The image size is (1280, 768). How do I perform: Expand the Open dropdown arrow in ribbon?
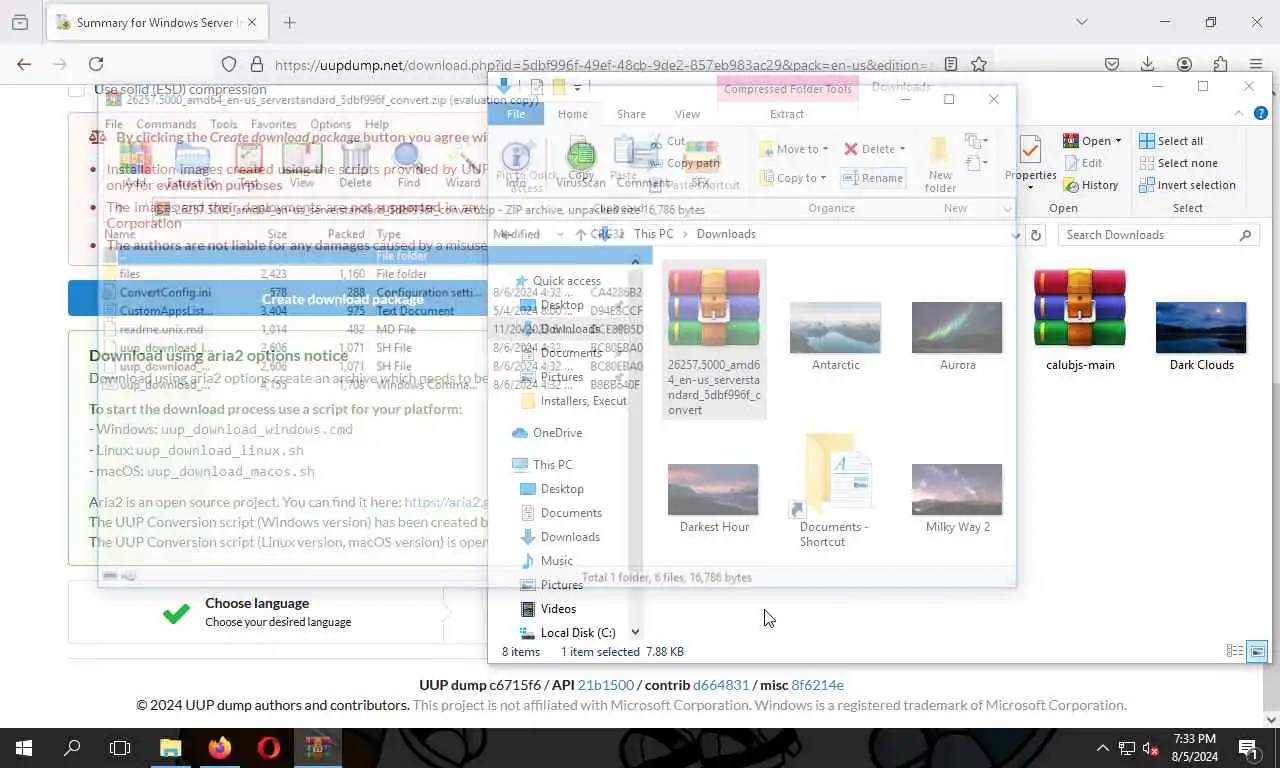tap(1118, 141)
